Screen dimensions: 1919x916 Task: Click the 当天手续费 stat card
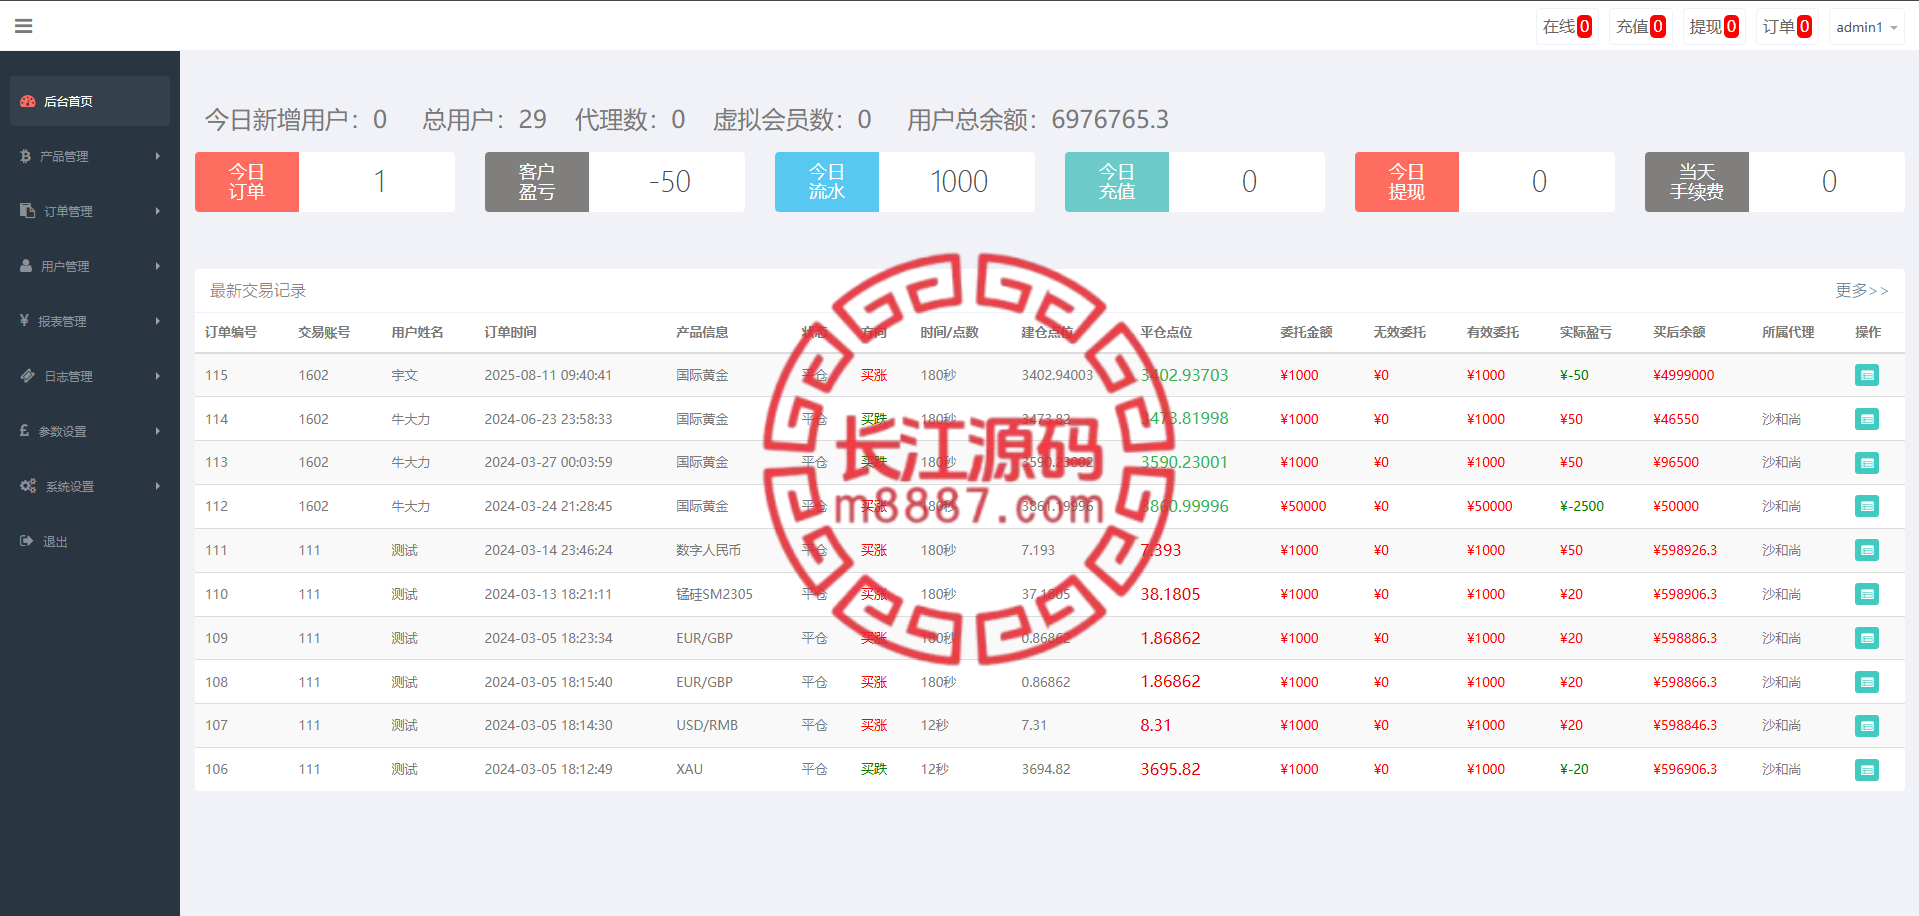point(1775,182)
